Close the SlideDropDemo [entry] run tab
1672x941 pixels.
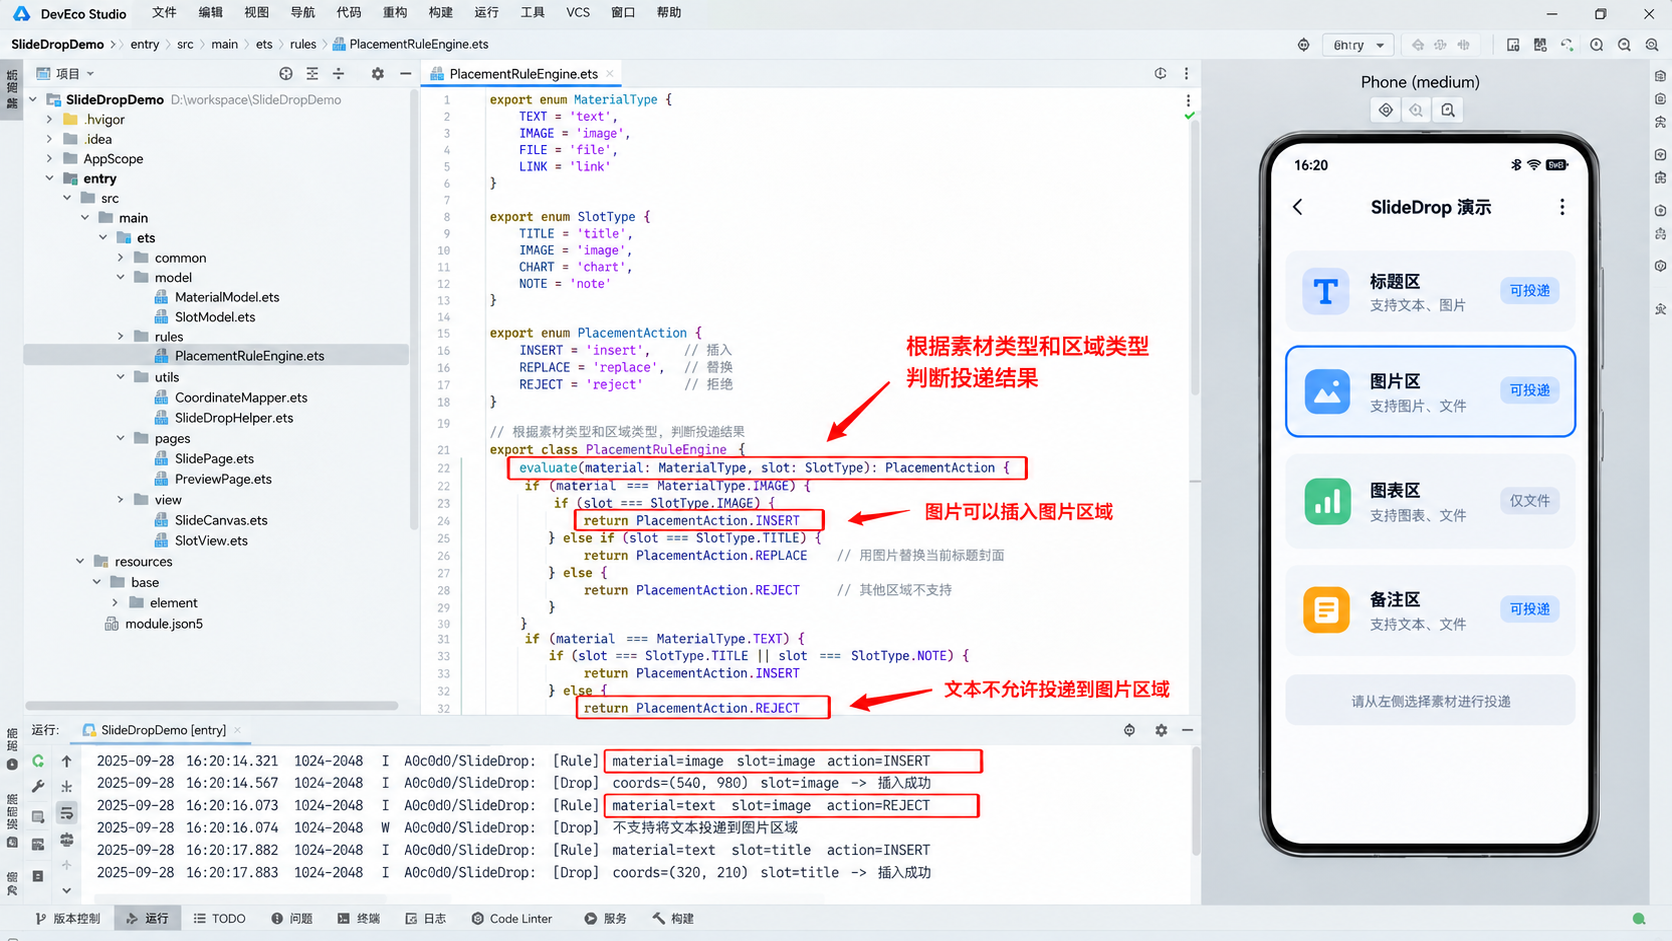tap(237, 730)
